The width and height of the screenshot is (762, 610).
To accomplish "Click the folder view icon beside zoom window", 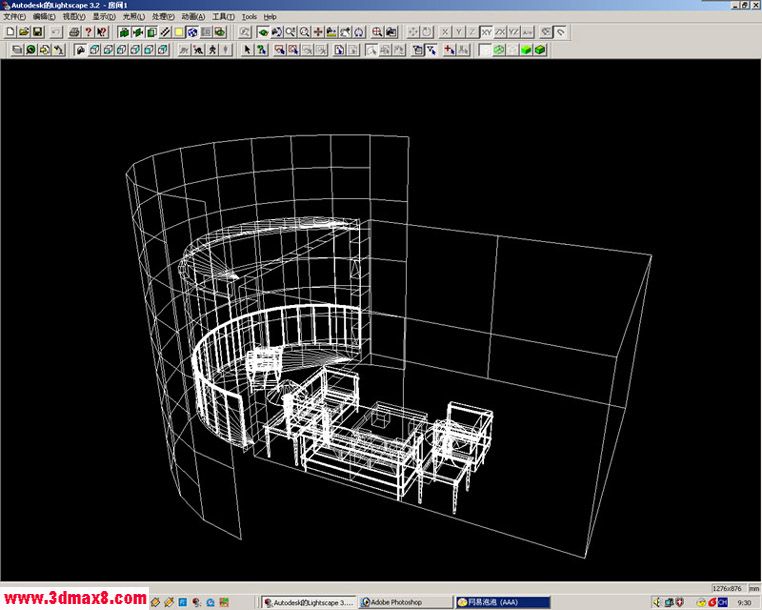I will [391, 32].
